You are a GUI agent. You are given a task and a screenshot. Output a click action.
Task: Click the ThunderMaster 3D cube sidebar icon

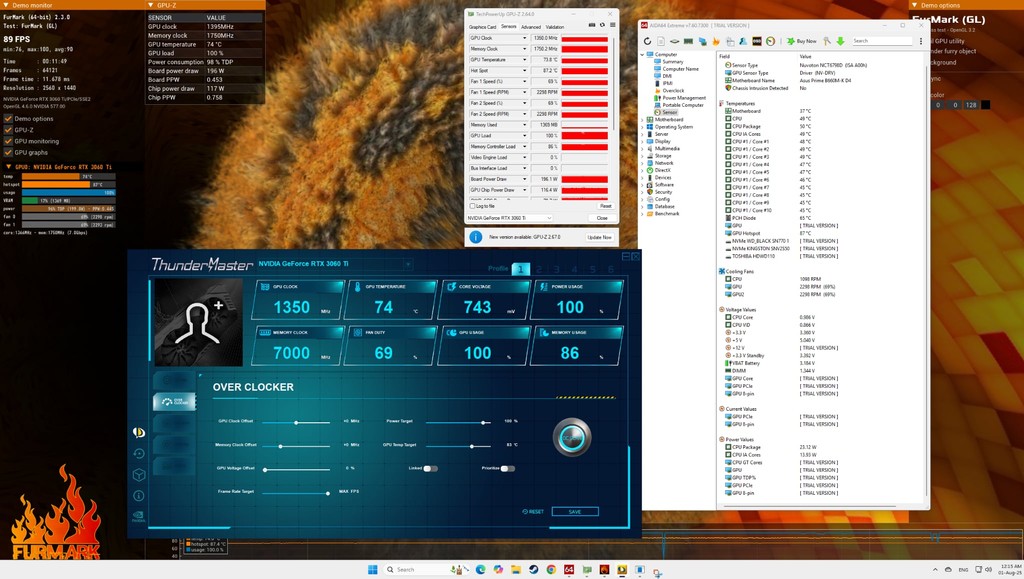[138, 475]
